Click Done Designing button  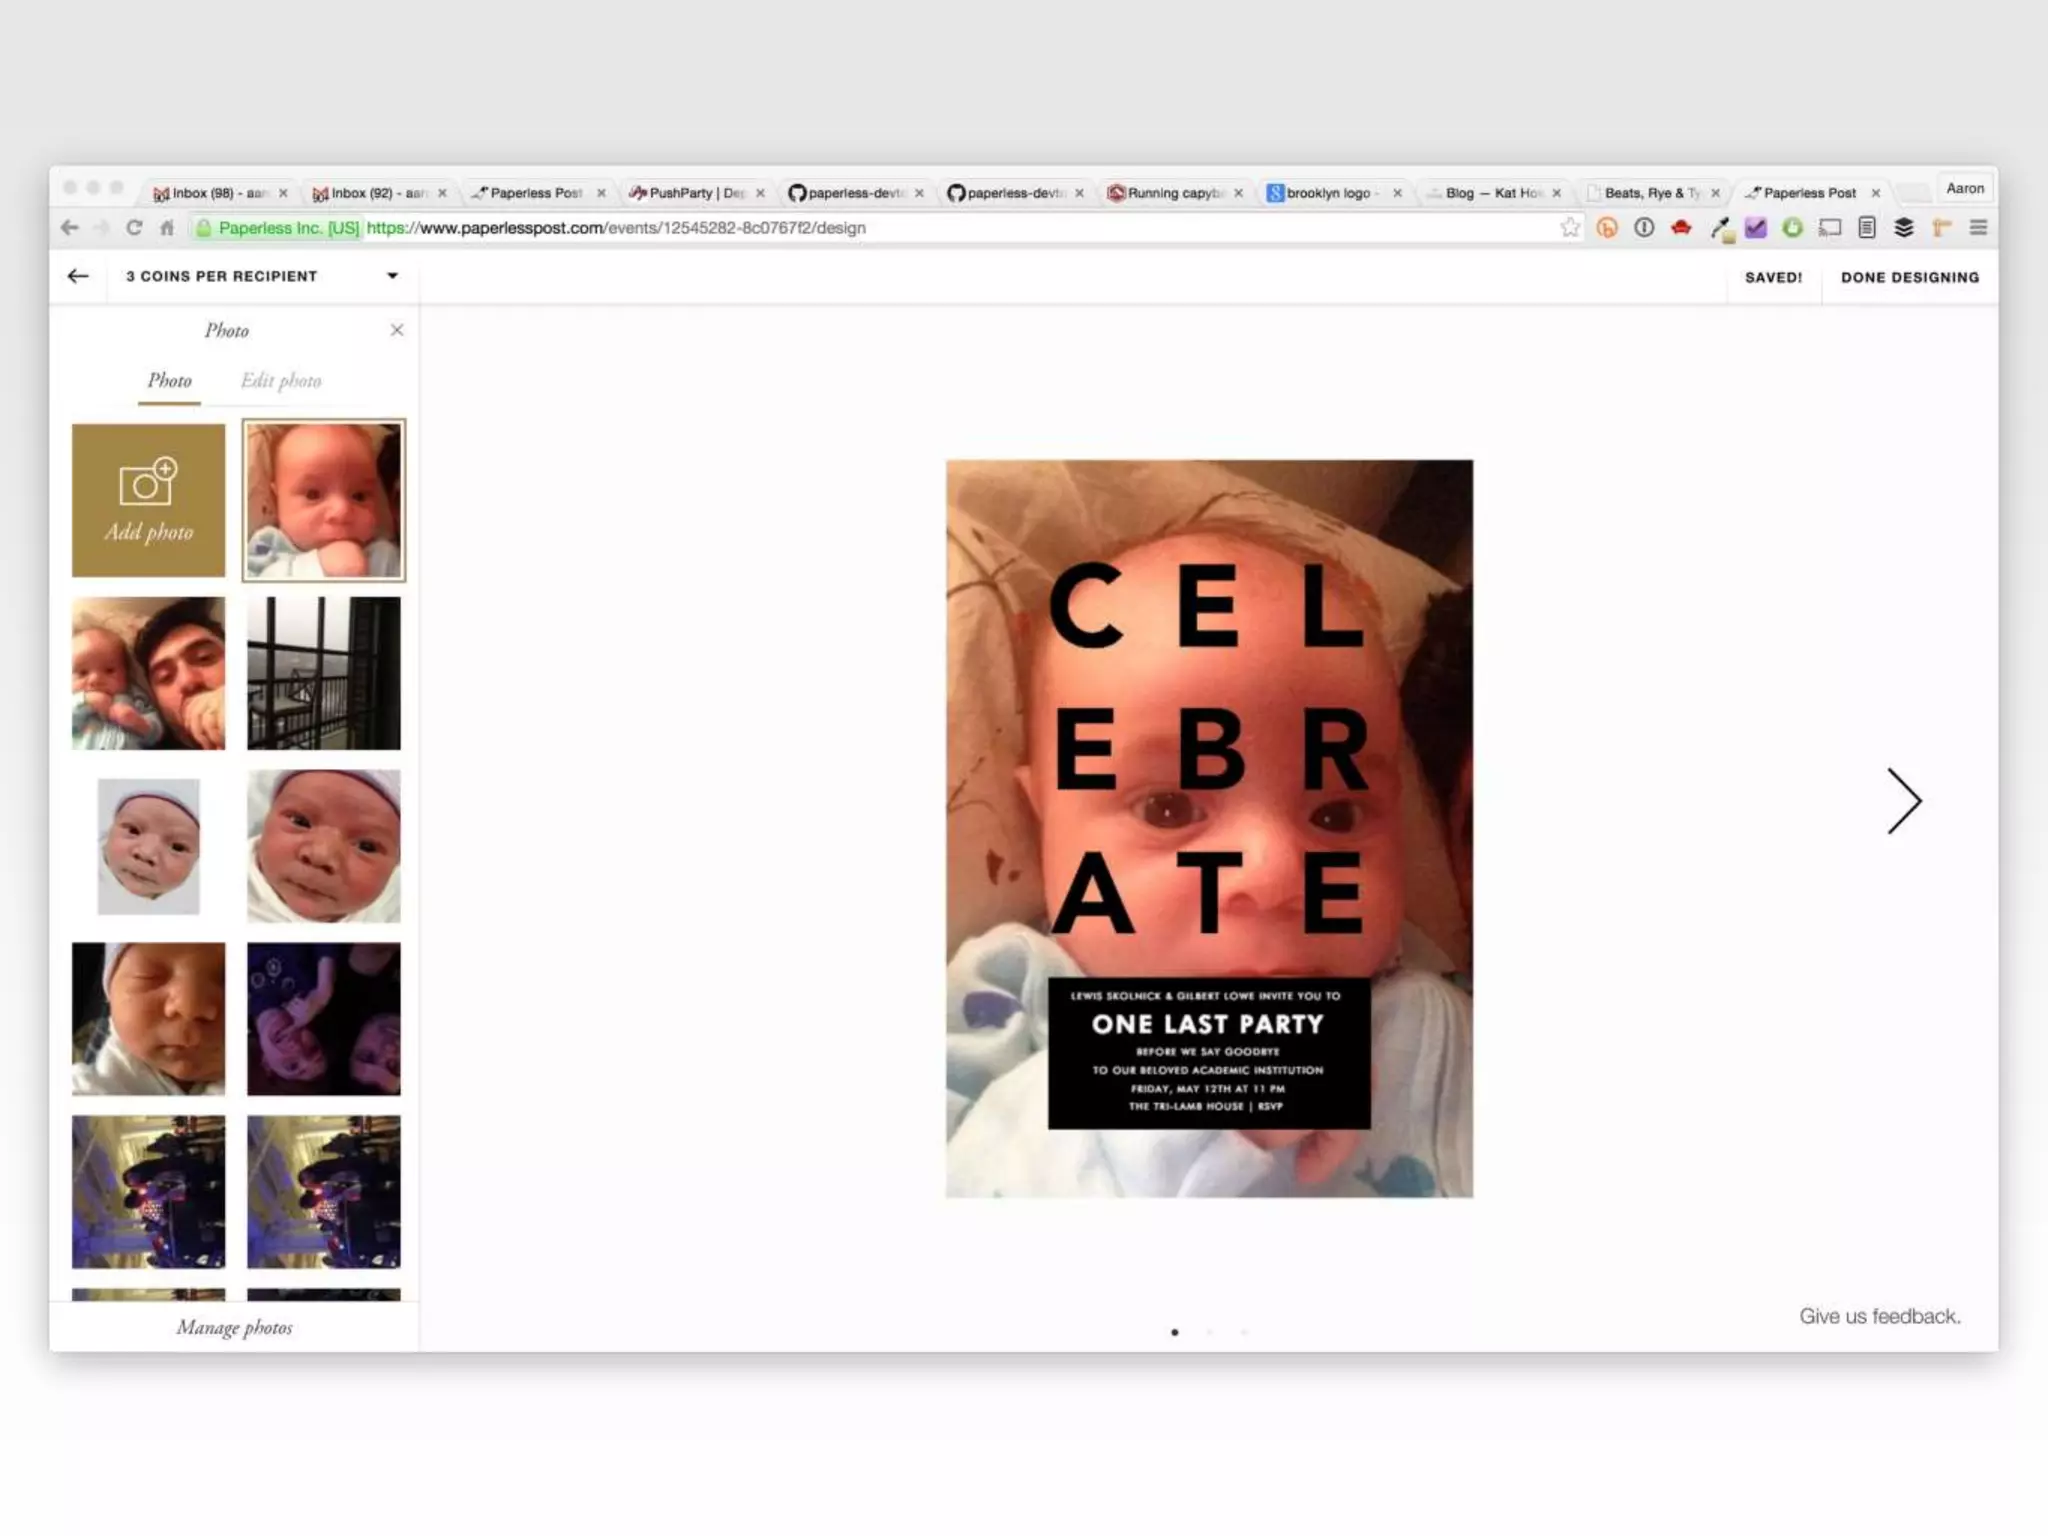pyautogui.click(x=1909, y=277)
